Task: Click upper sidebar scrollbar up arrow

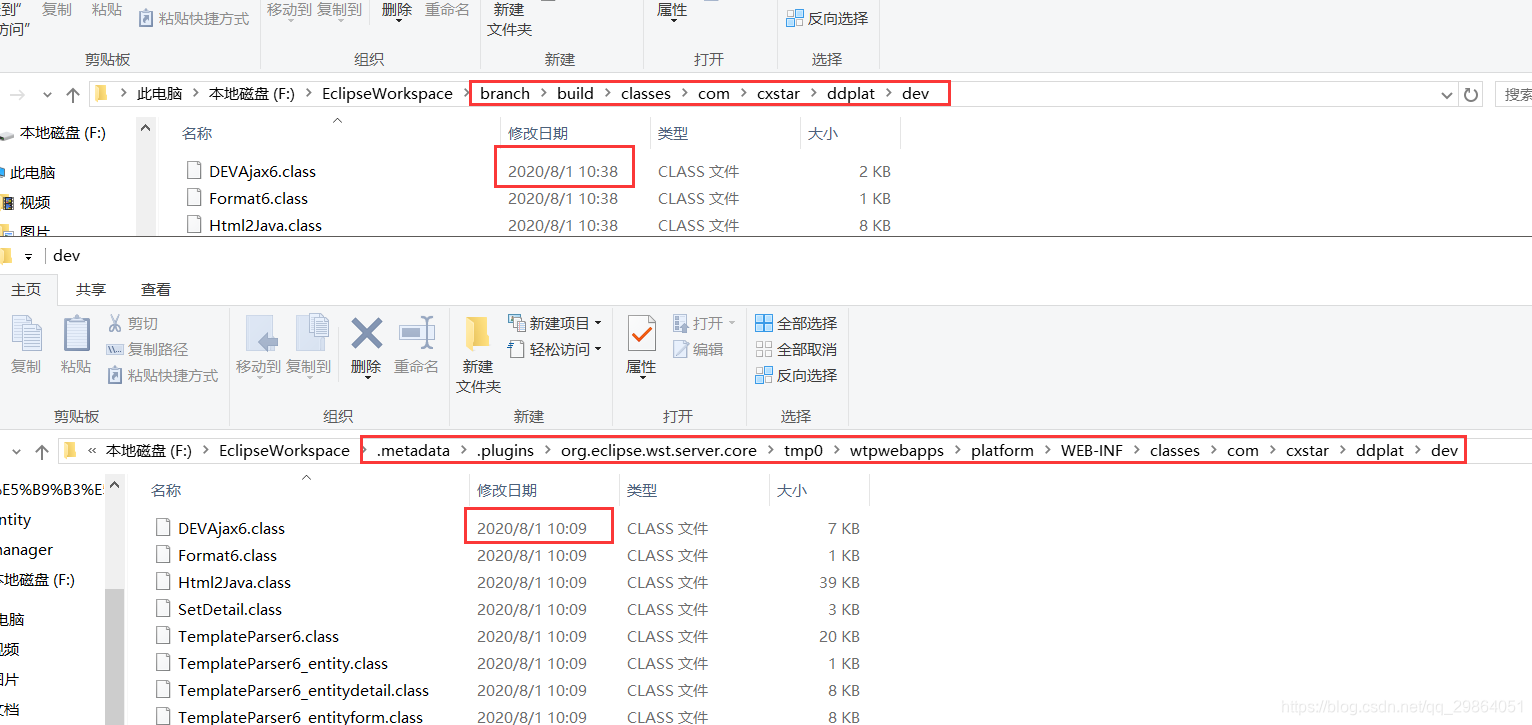Action: pos(146,130)
